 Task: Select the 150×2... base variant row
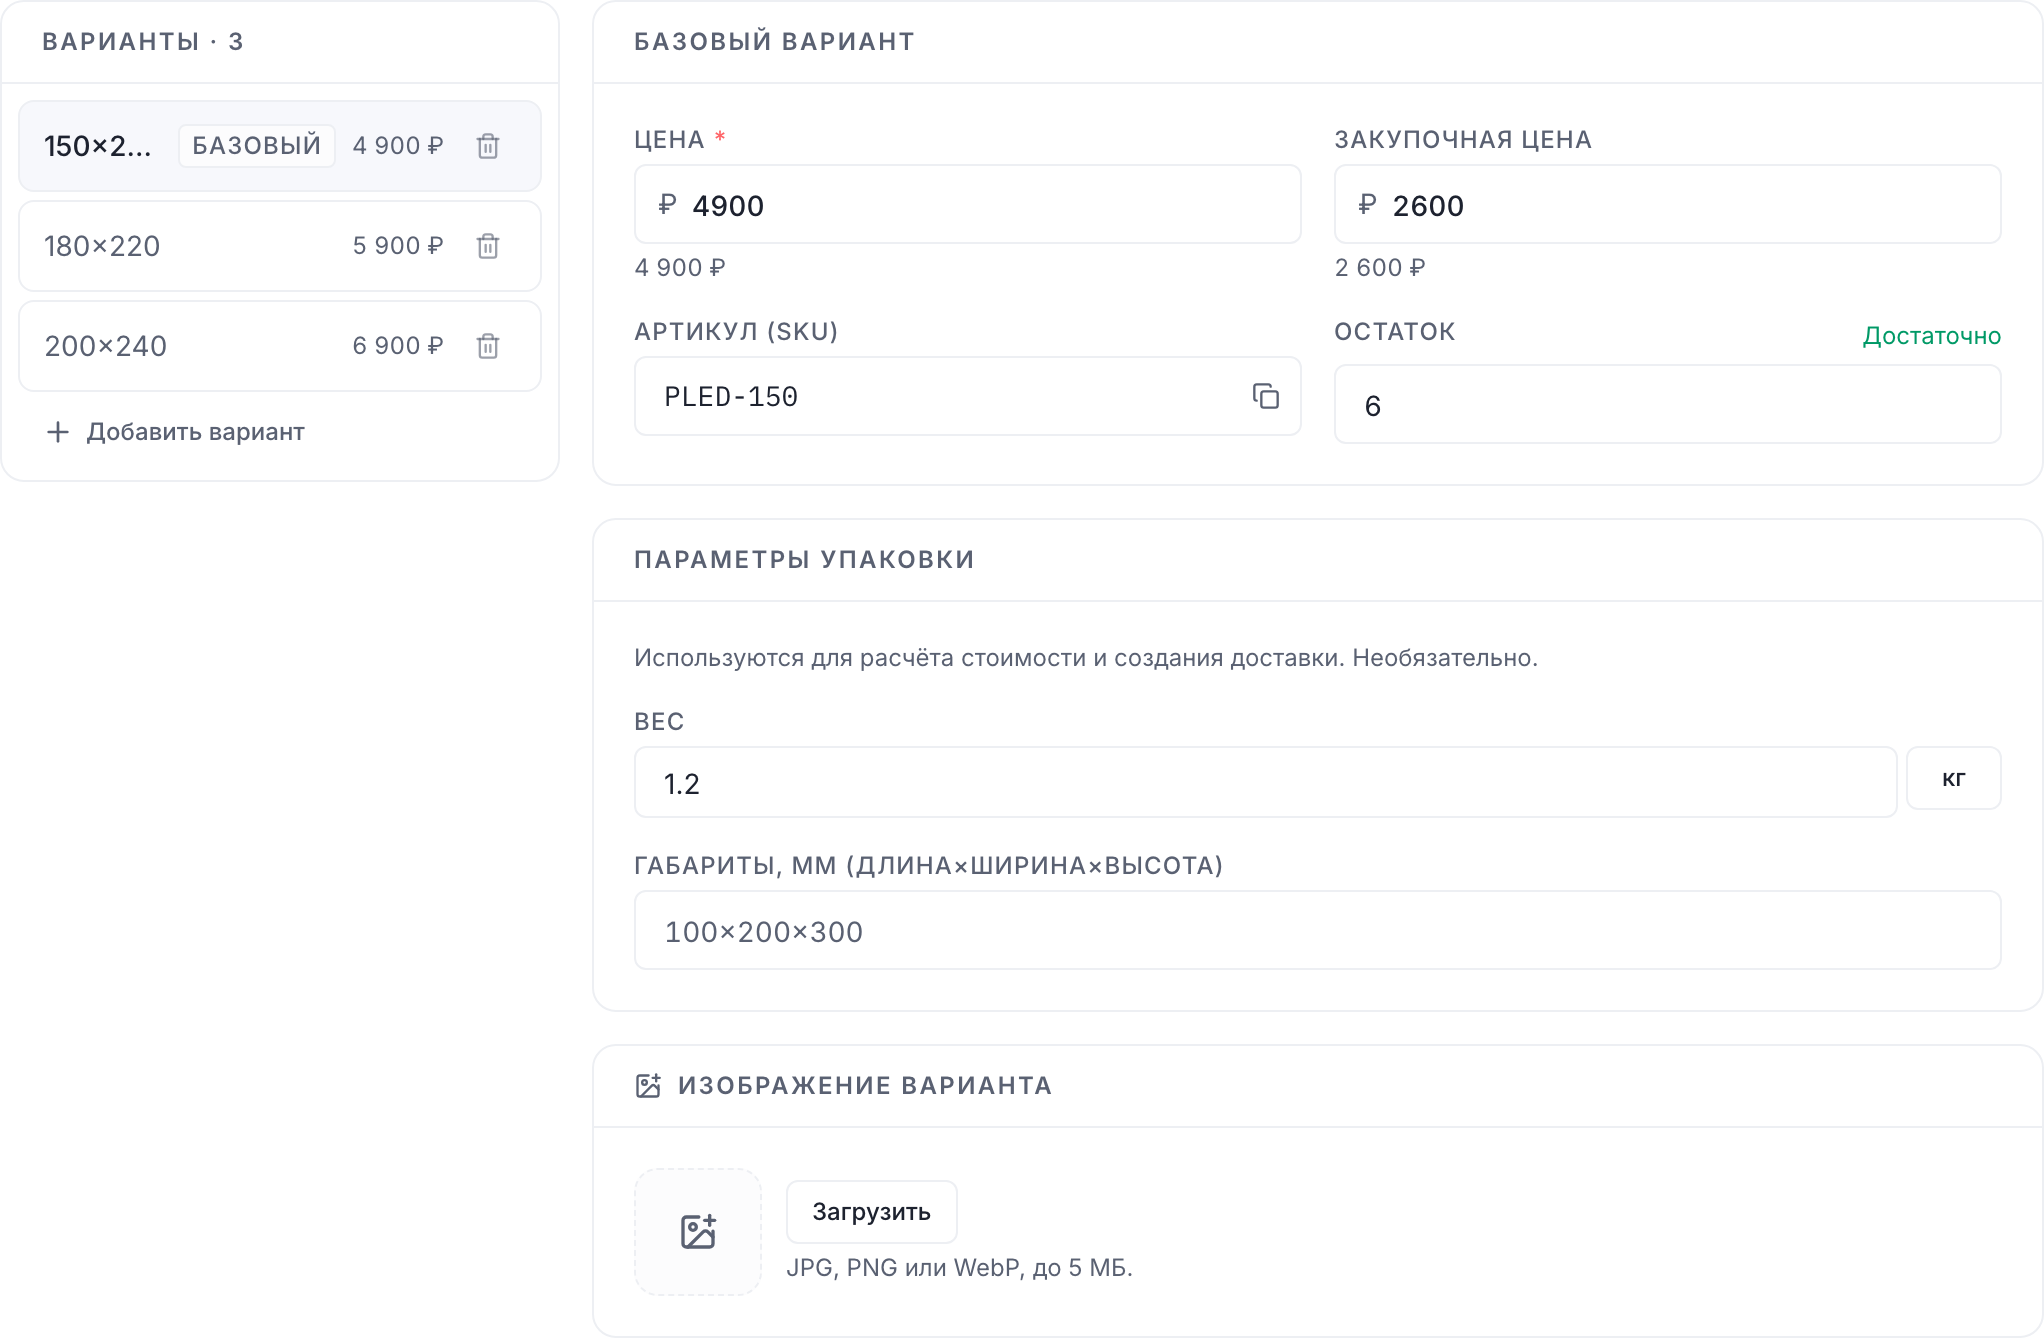280,146
